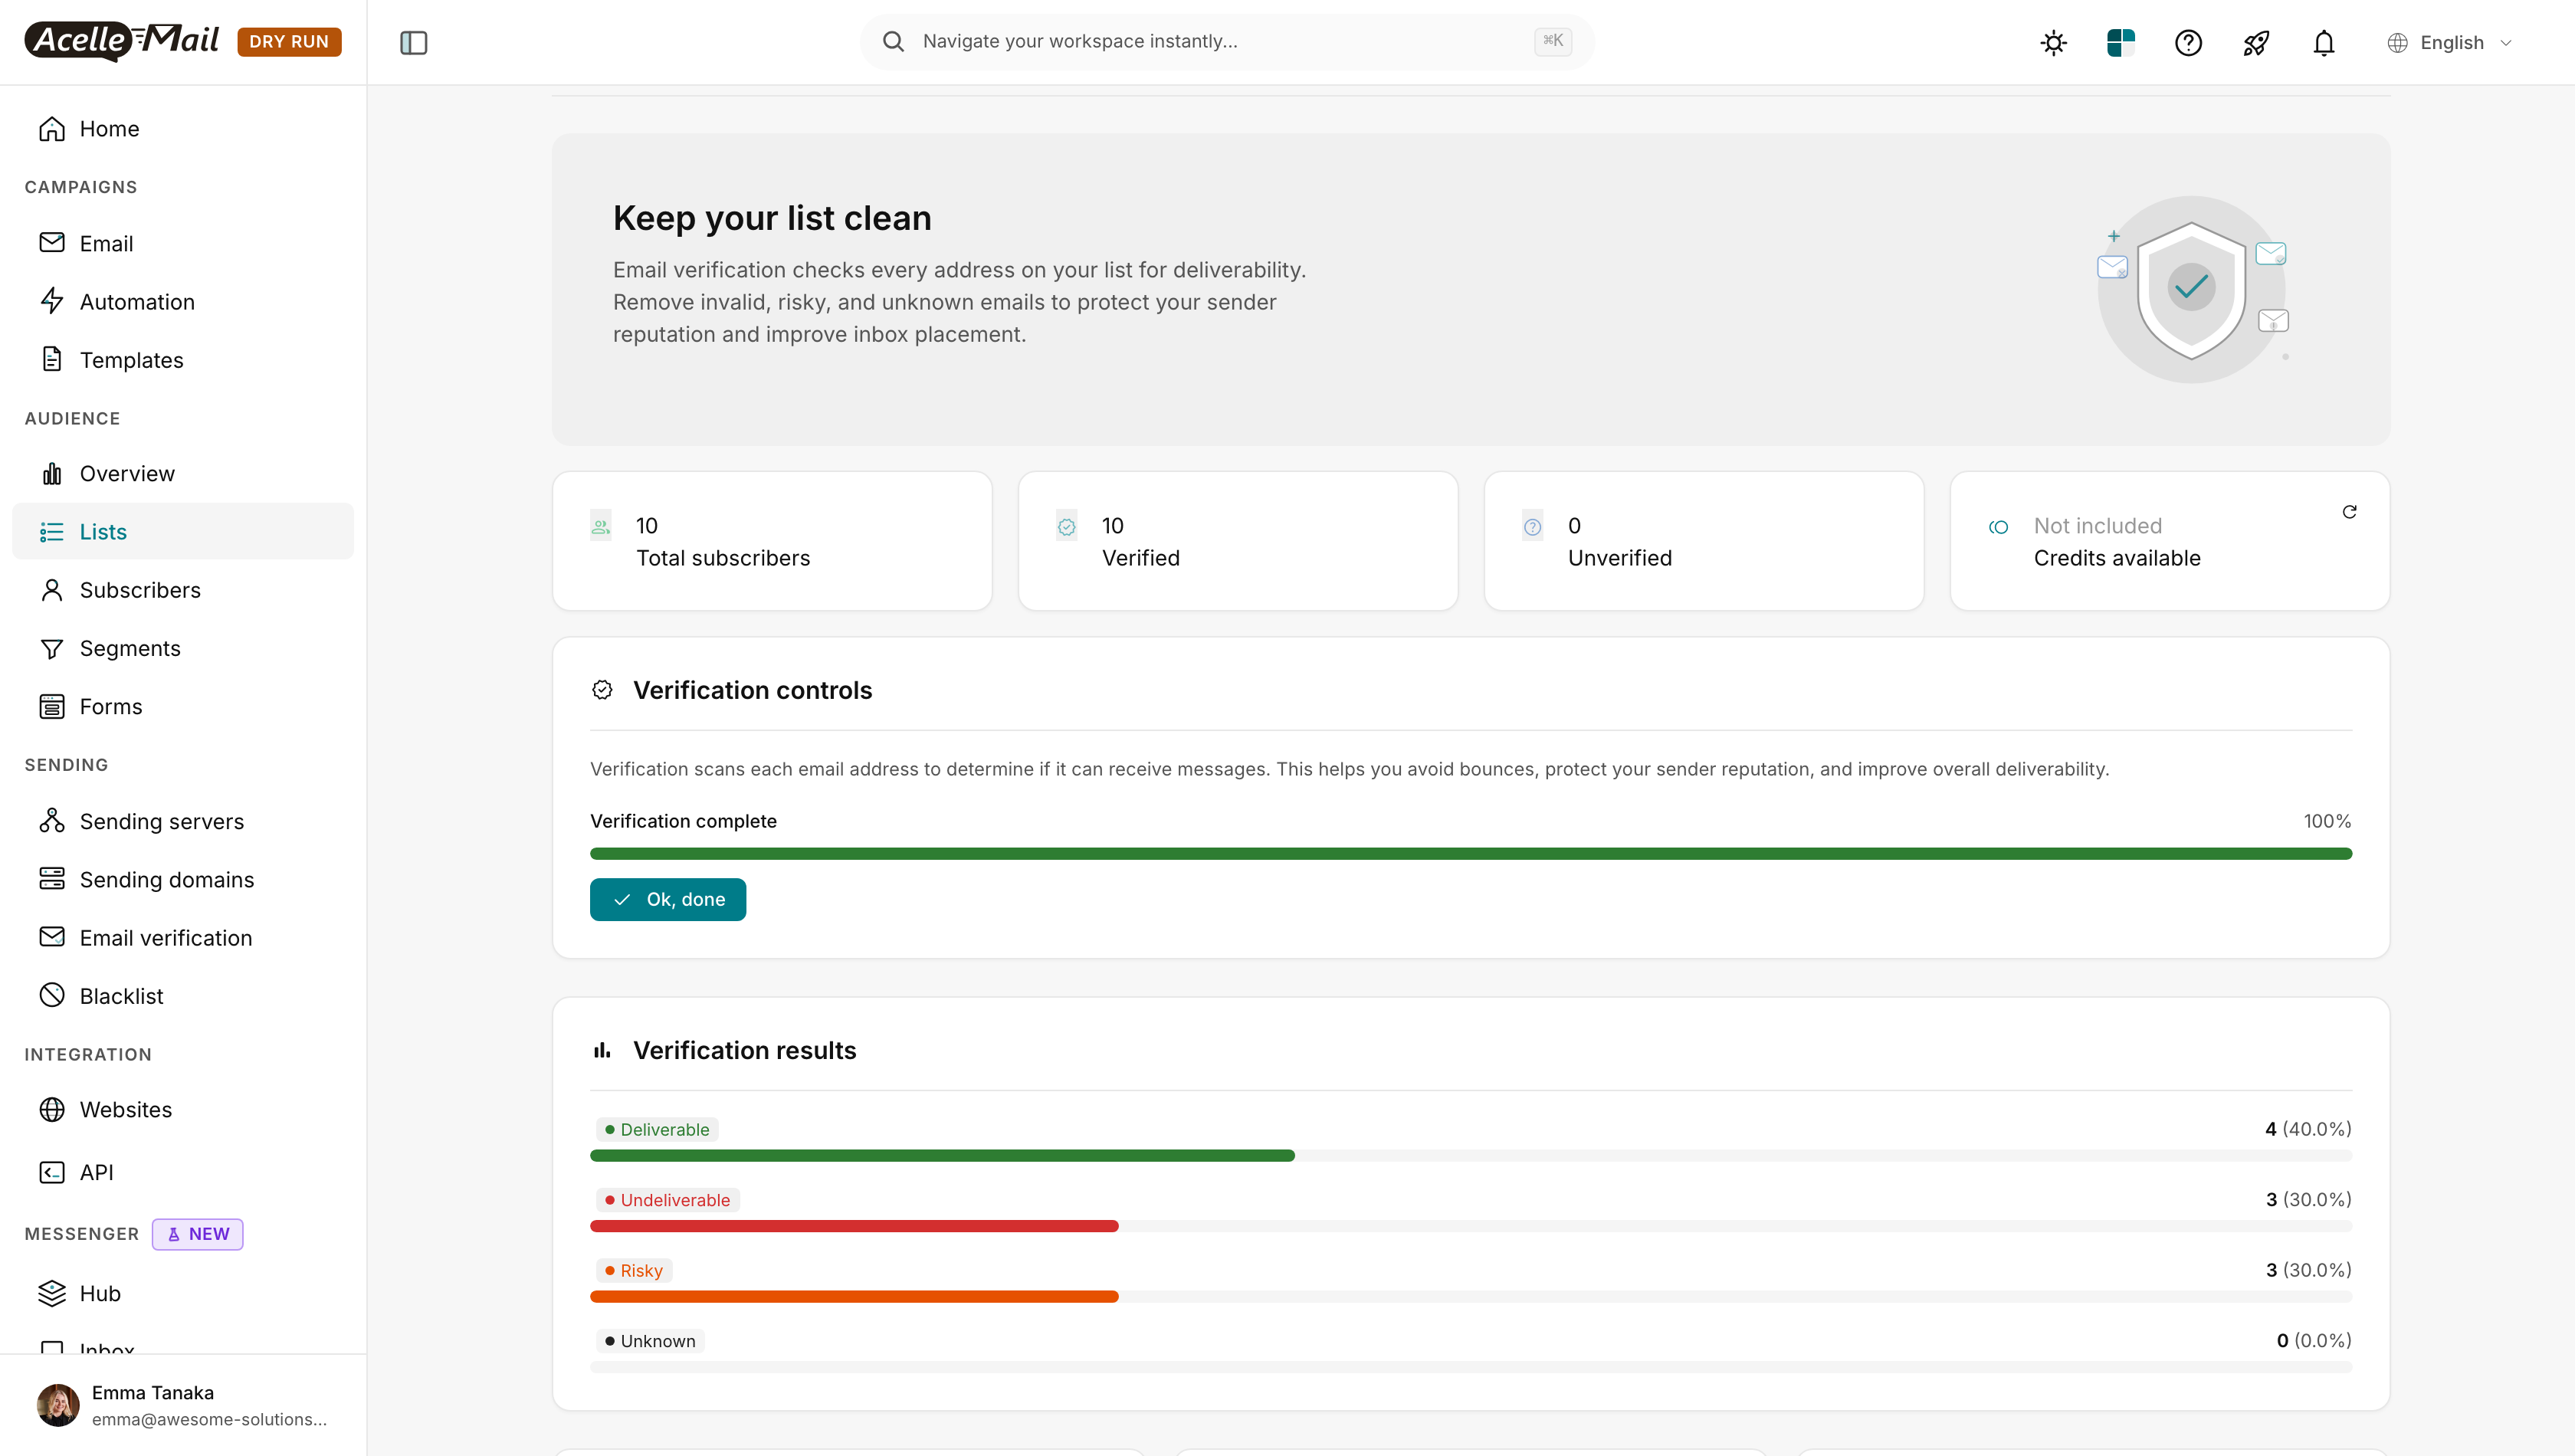Open Sending servers
This screenshot has width=2575, height=1456.
pos(183,821)
